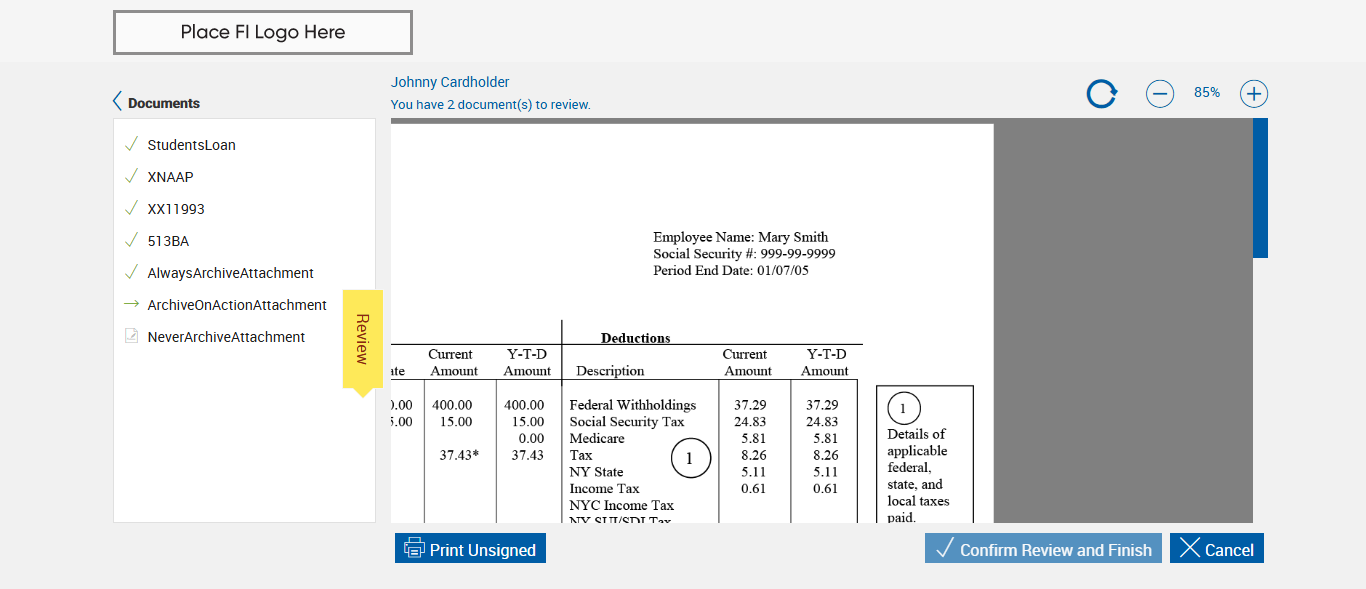
Task: Open NeverArchiveAttachment document
Action: click(226, 337)
